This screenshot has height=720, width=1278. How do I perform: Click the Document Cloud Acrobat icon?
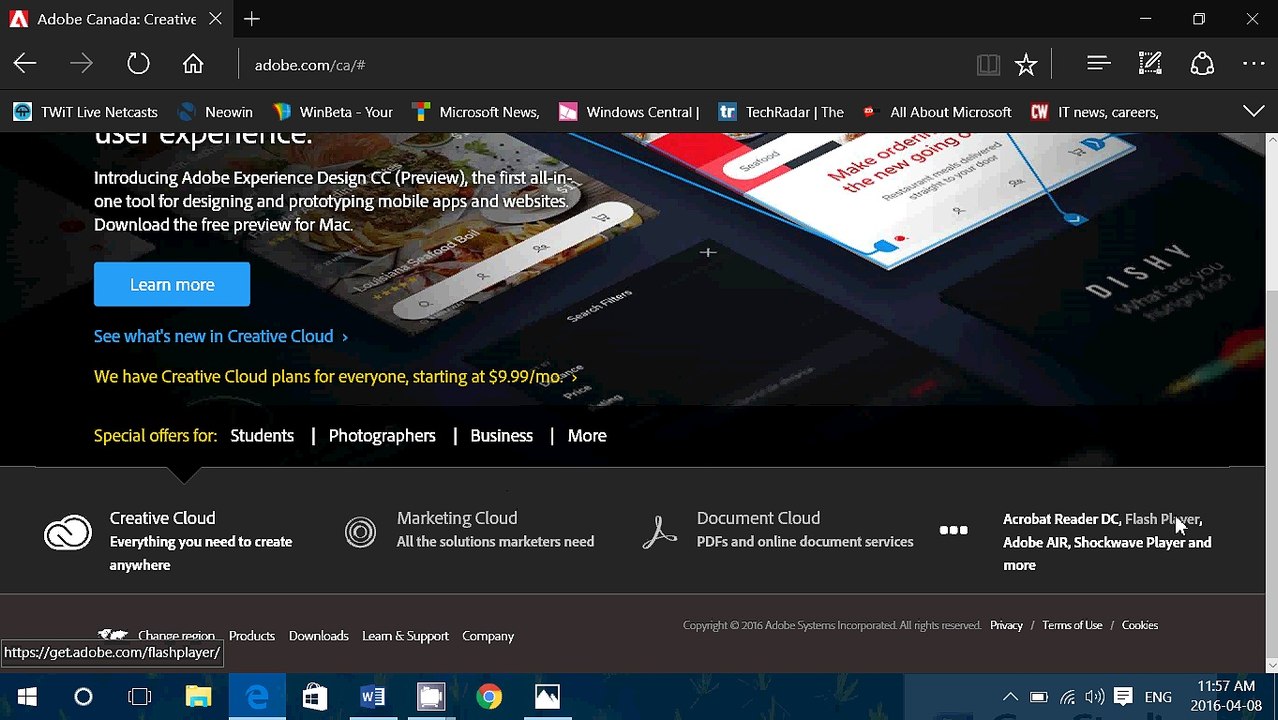point(660,532)
